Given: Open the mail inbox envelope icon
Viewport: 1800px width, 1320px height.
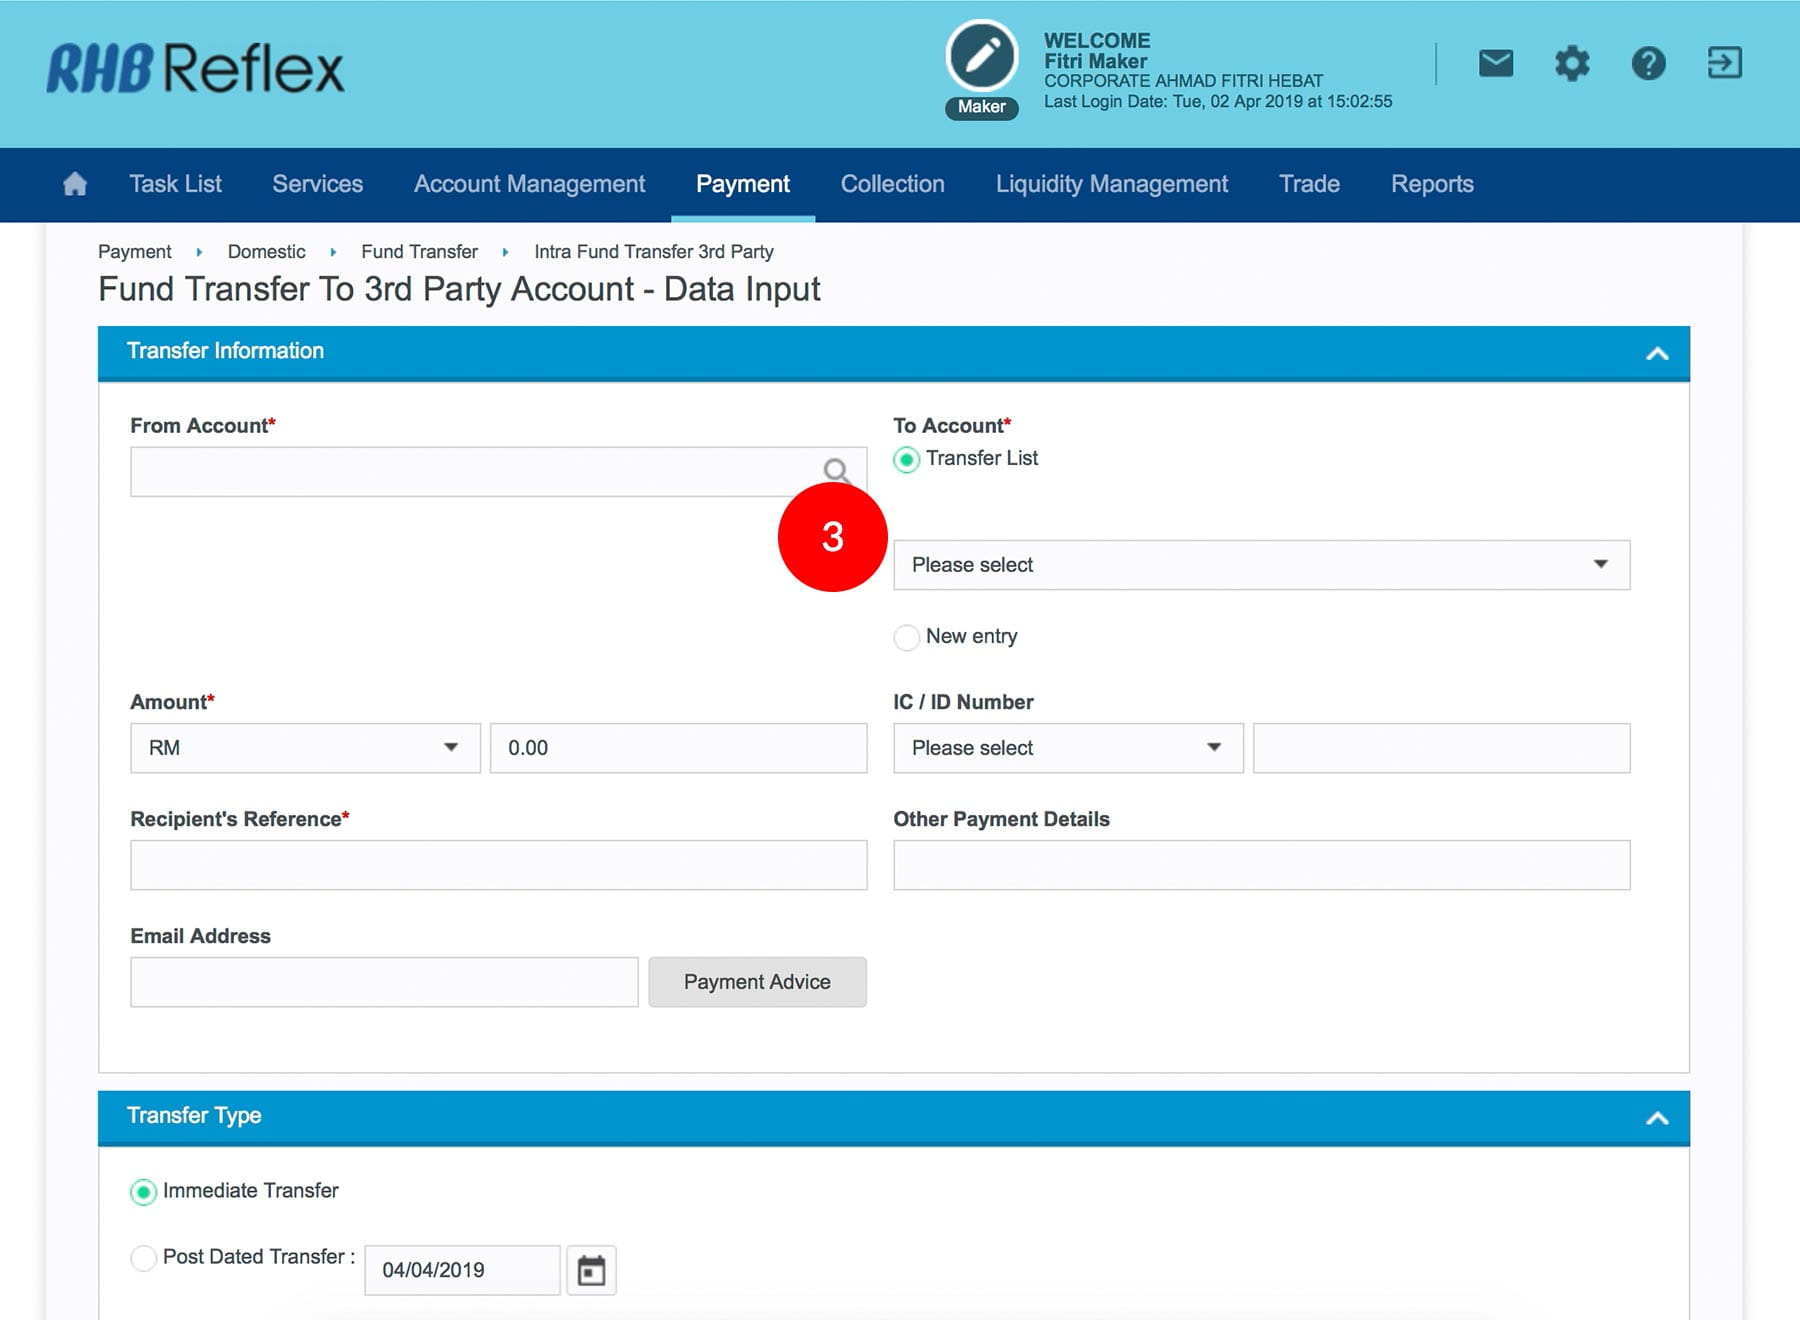Looking at the screenshot, I should 1495,64.
